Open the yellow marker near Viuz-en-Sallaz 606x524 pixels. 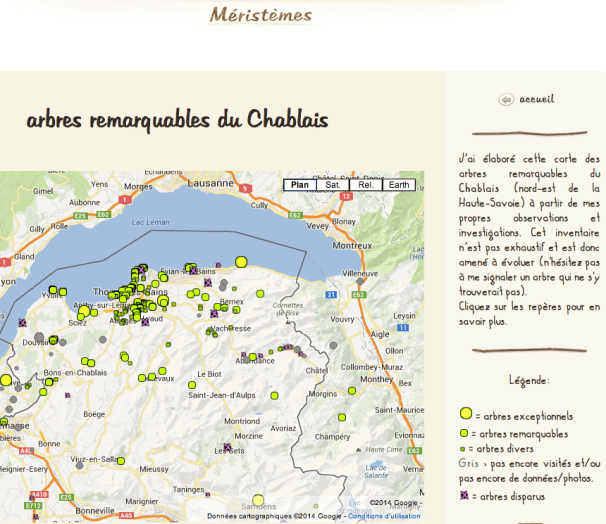pyautogui.click(x=122, y=461)
